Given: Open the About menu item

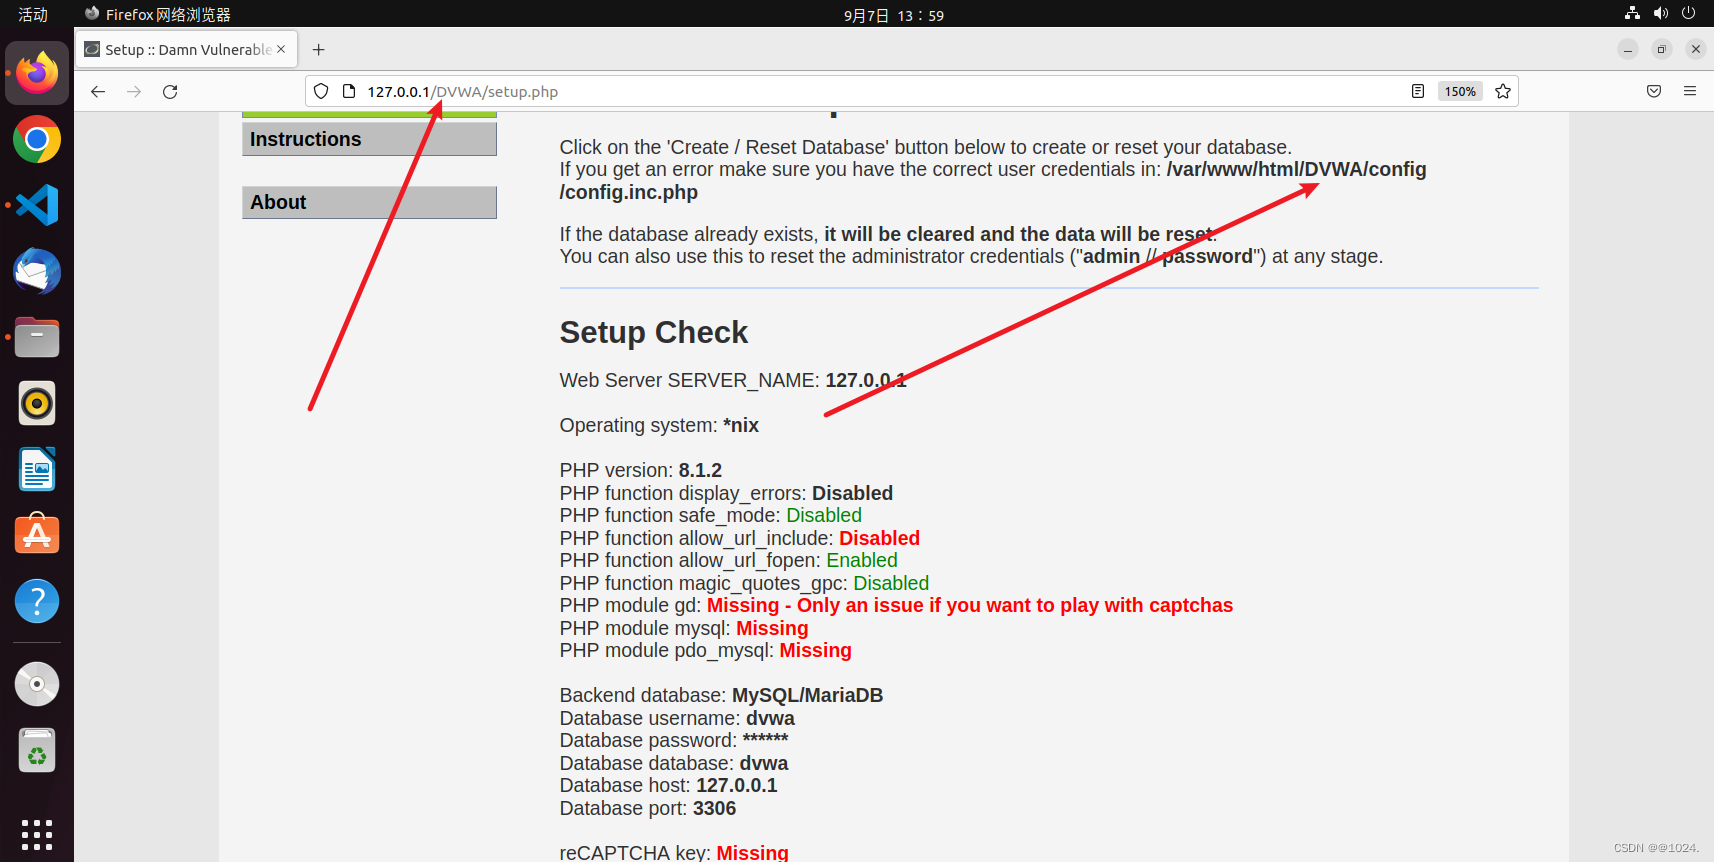Looking at the screenshot, I should pos(369,202).
